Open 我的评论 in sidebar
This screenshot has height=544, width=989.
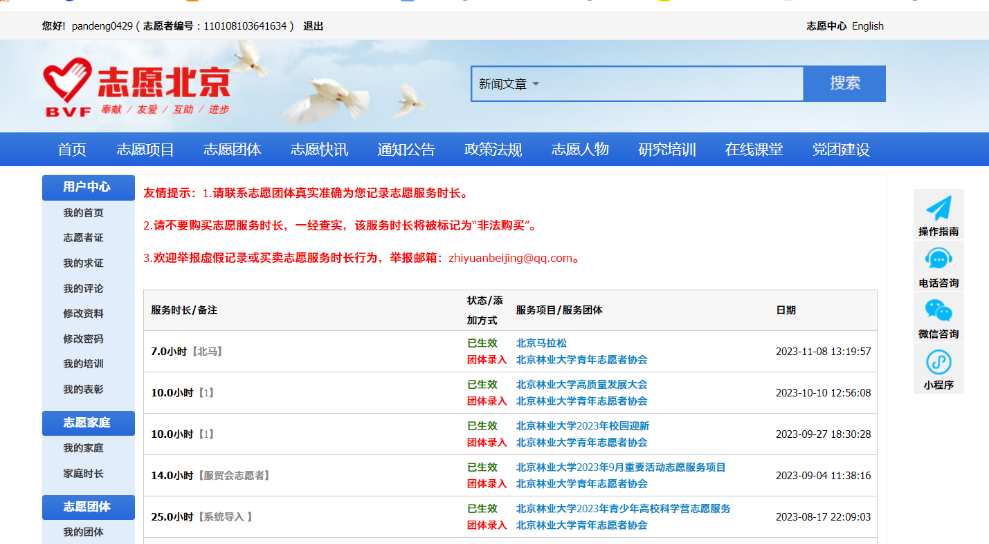point(83,288)
